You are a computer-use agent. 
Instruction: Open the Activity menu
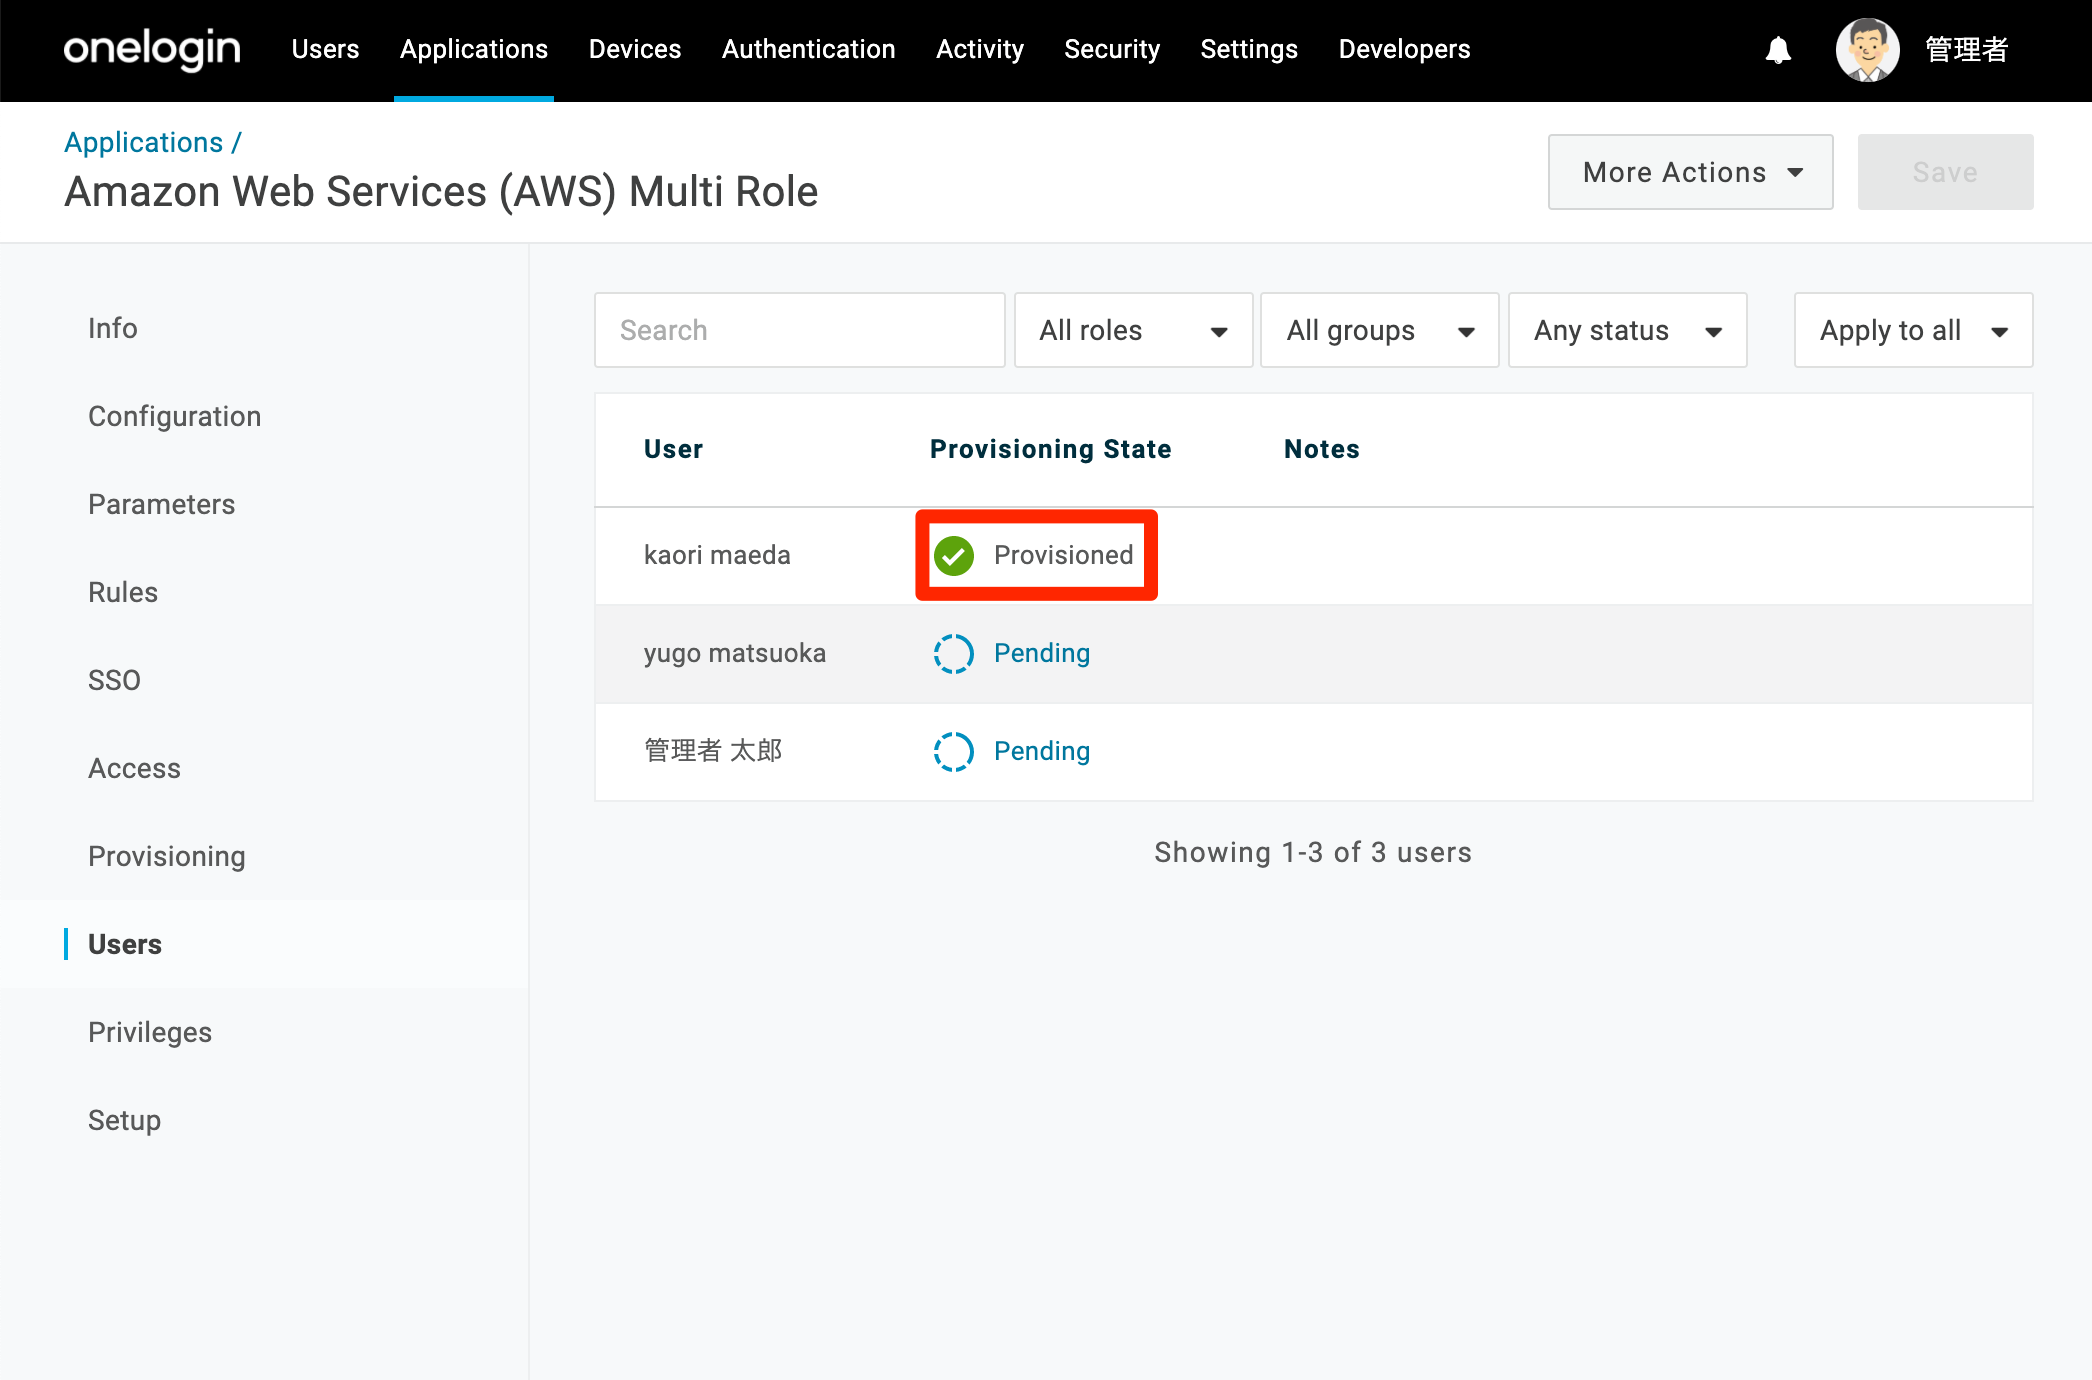(x=980, y=49)
